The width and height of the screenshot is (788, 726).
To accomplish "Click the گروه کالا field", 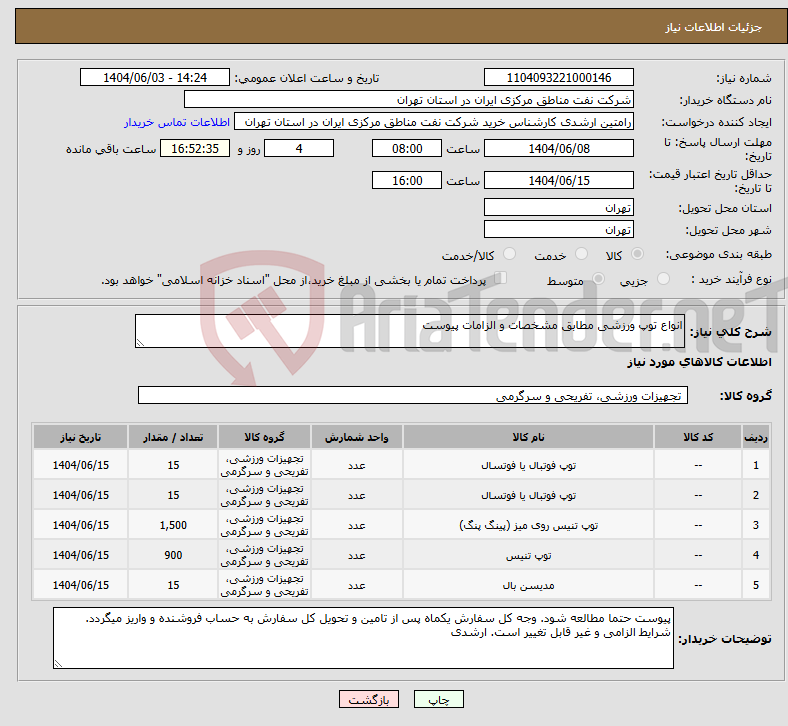I will tap(413, 395).
